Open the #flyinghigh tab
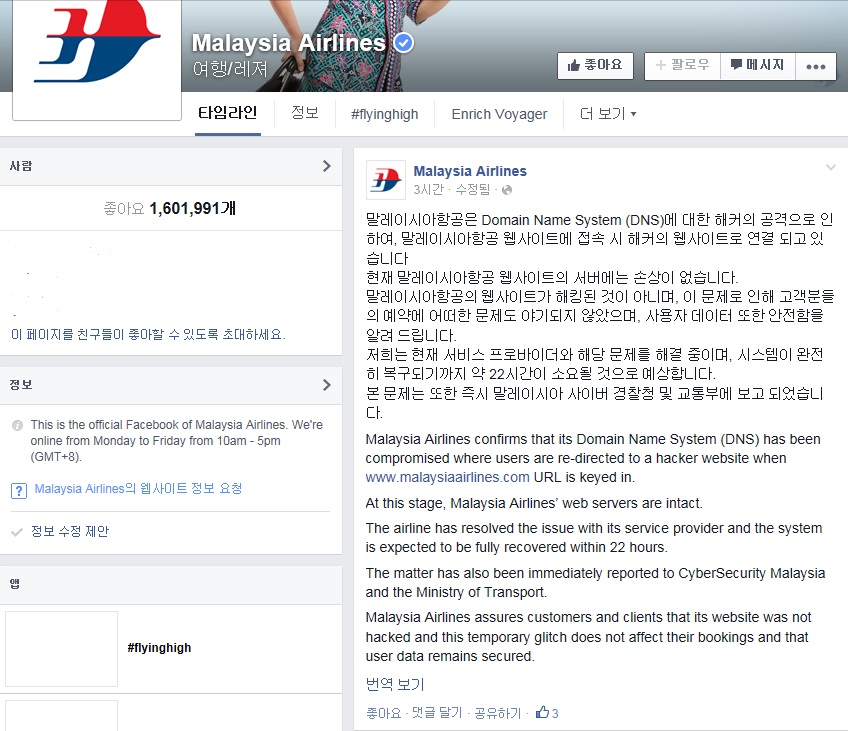 tap(385, 114)
